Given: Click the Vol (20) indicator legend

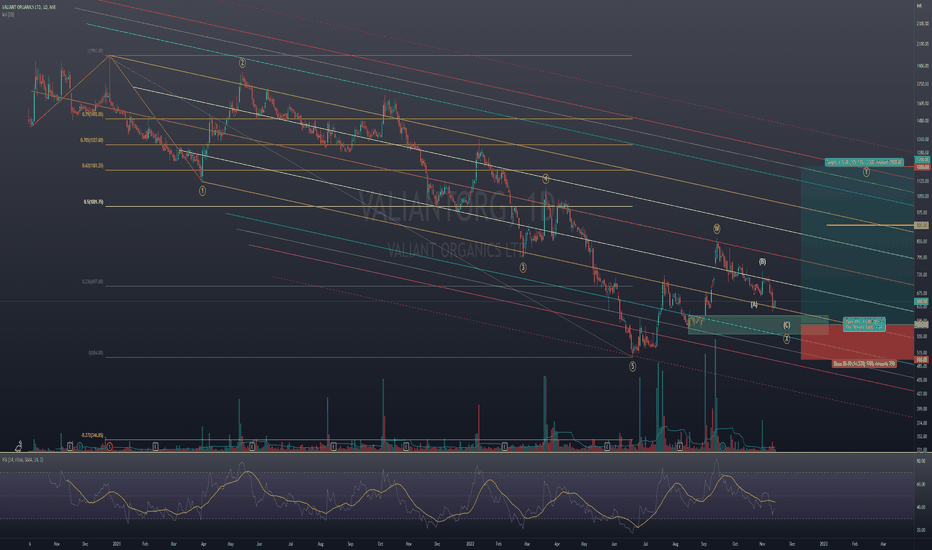Looking at the screenshot, I should pos(8,15).
